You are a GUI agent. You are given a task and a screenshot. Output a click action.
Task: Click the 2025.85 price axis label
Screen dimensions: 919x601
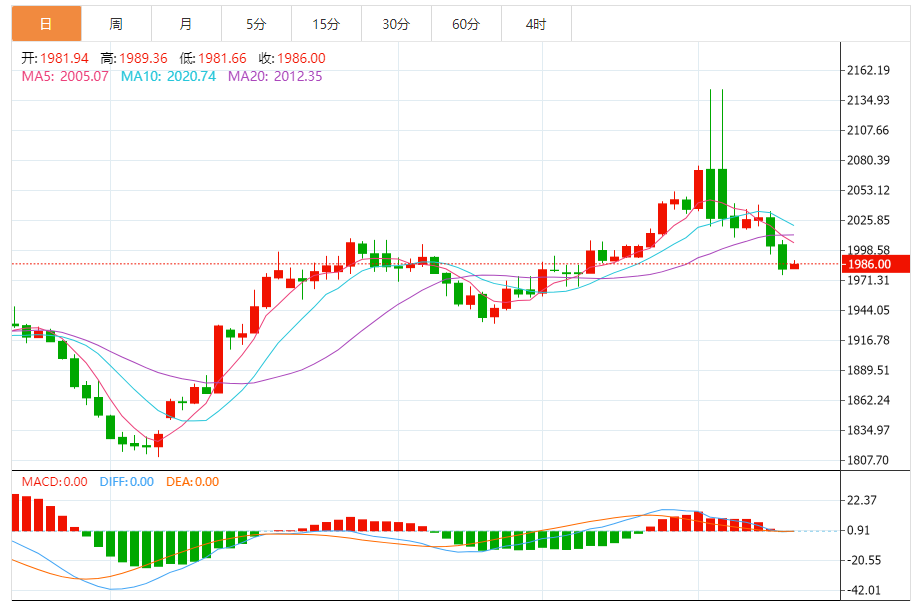tap(868, 220)
